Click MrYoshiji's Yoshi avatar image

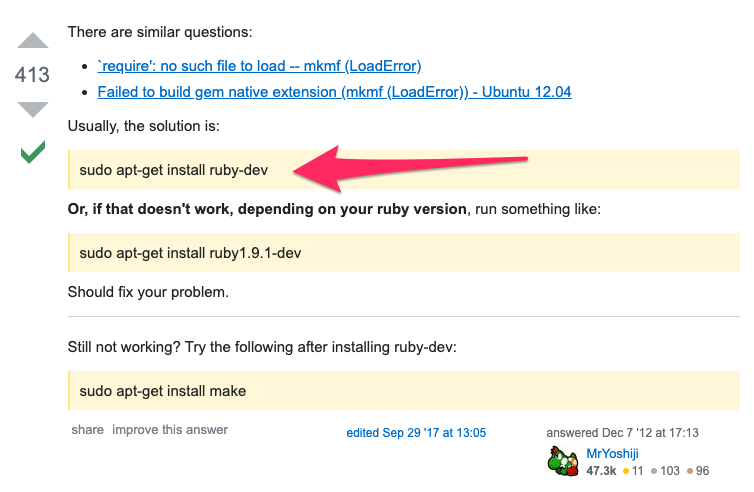(563, 461)
